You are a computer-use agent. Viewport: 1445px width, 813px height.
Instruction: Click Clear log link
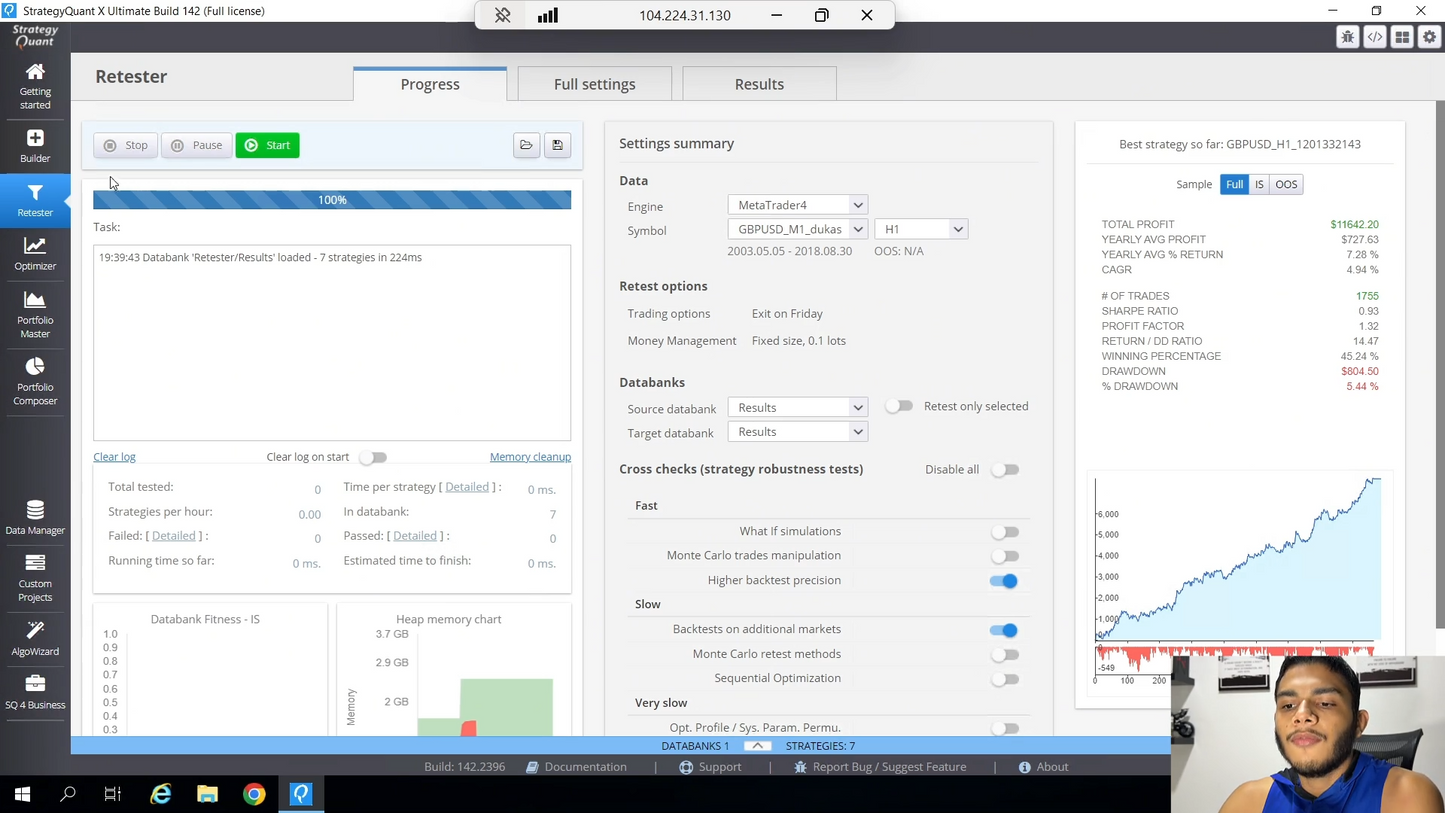click(114, 457)
